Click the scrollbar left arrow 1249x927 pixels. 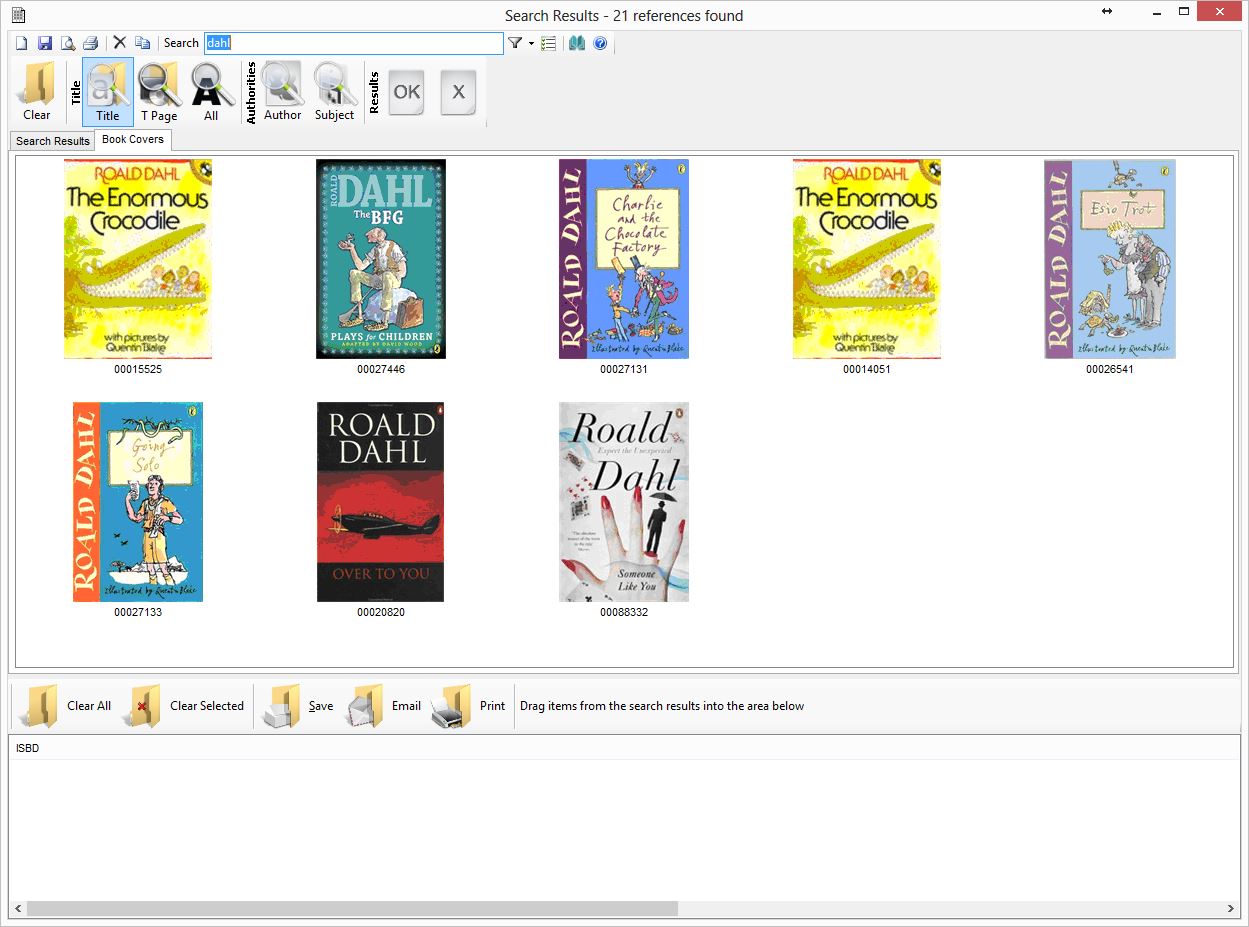click(17, 909)
